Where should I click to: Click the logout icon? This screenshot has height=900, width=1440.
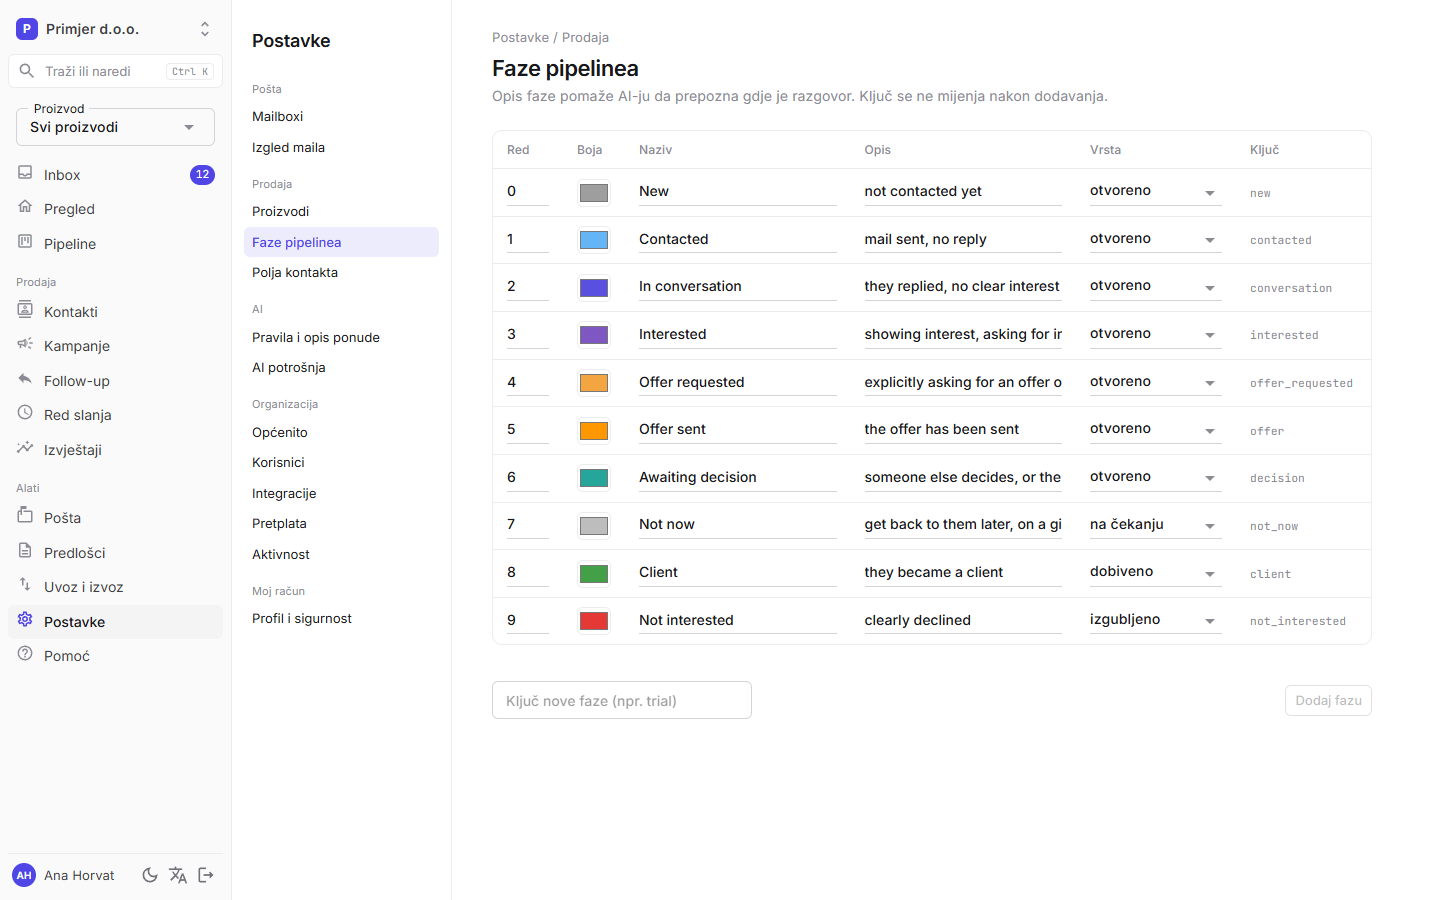pyautogui.click(x=206, y=875)
